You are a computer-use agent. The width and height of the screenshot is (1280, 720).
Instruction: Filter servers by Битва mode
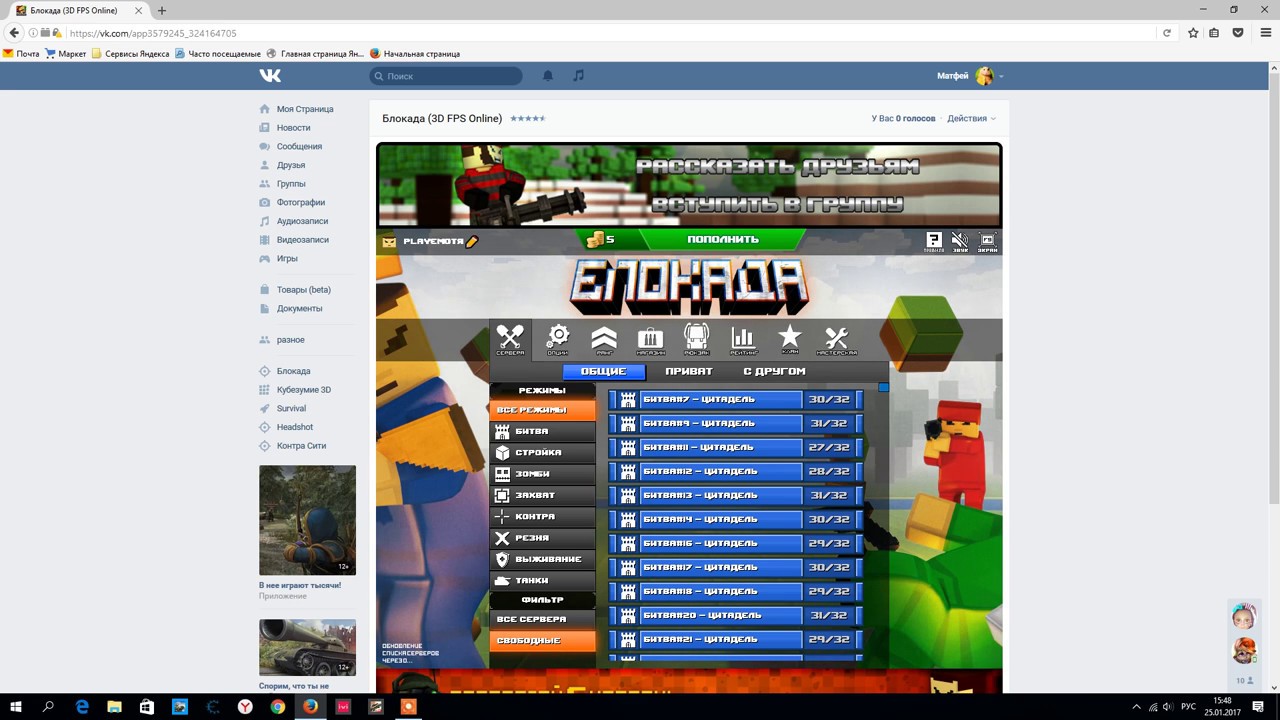point(542,431)
